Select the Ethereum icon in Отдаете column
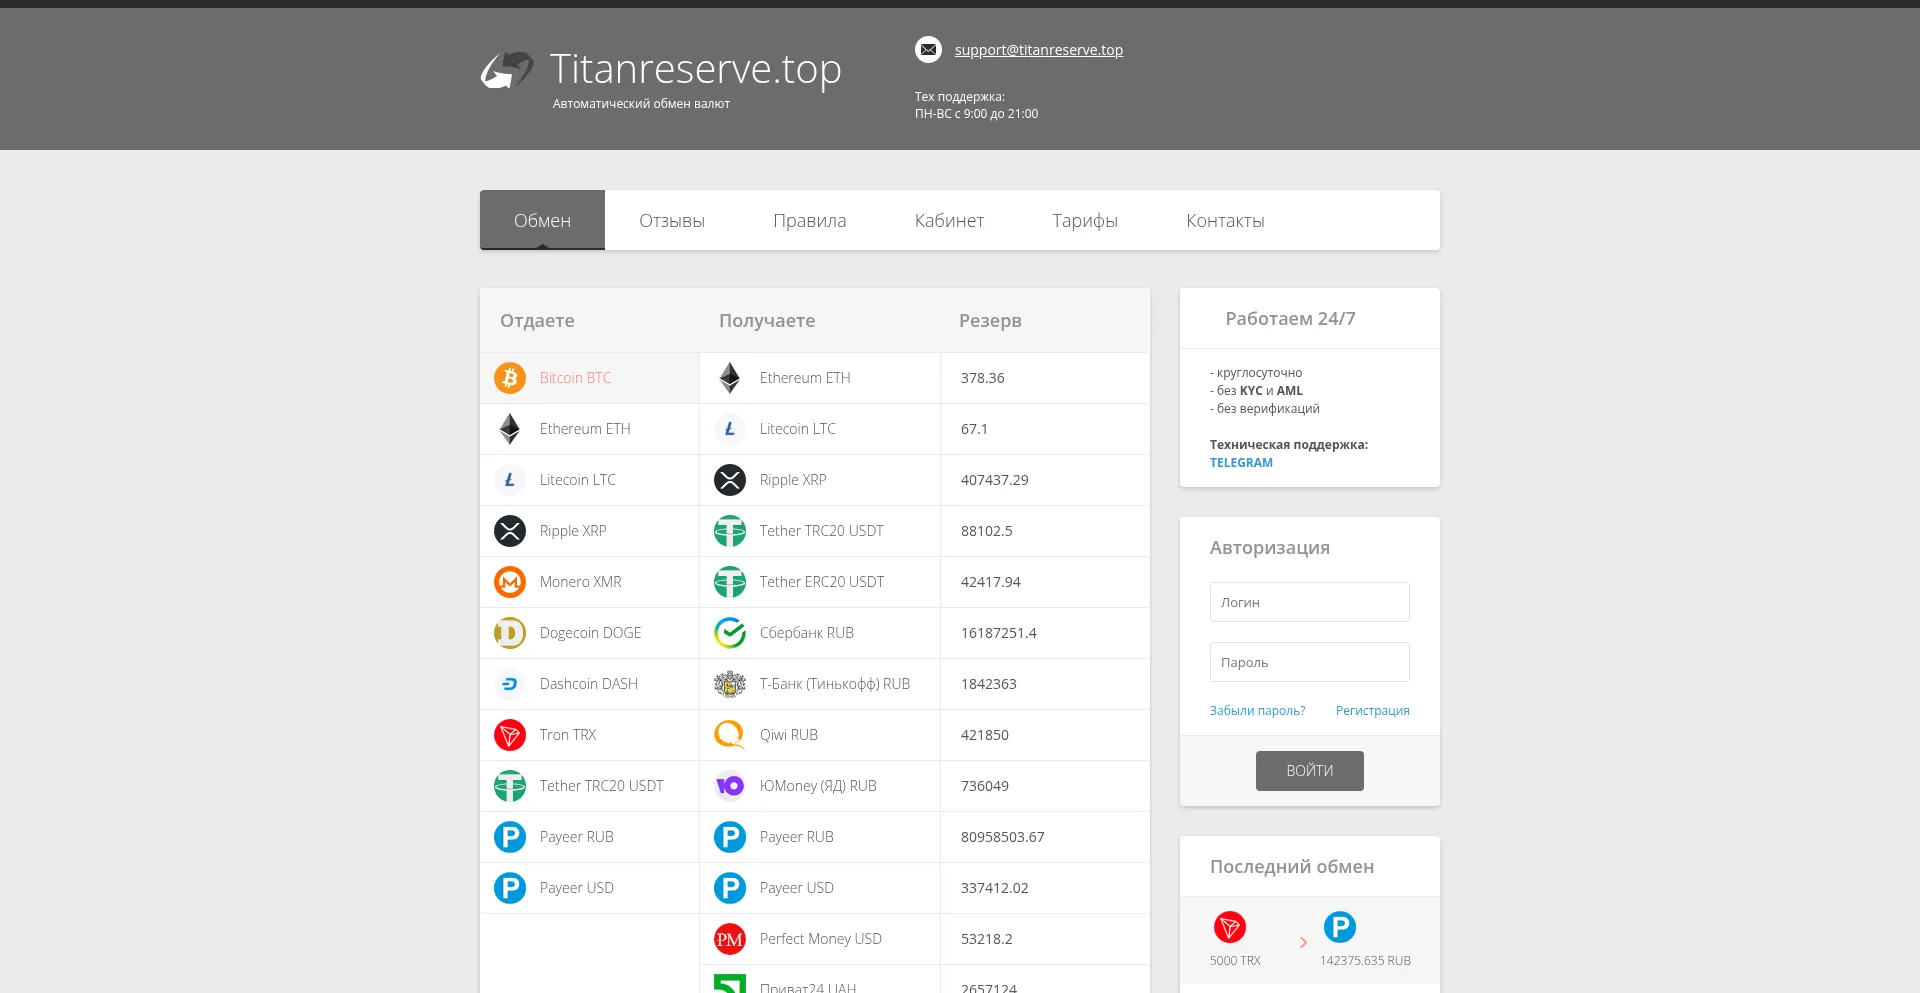Viewport: 1920px width, 993px height. [x=510, y=429]
